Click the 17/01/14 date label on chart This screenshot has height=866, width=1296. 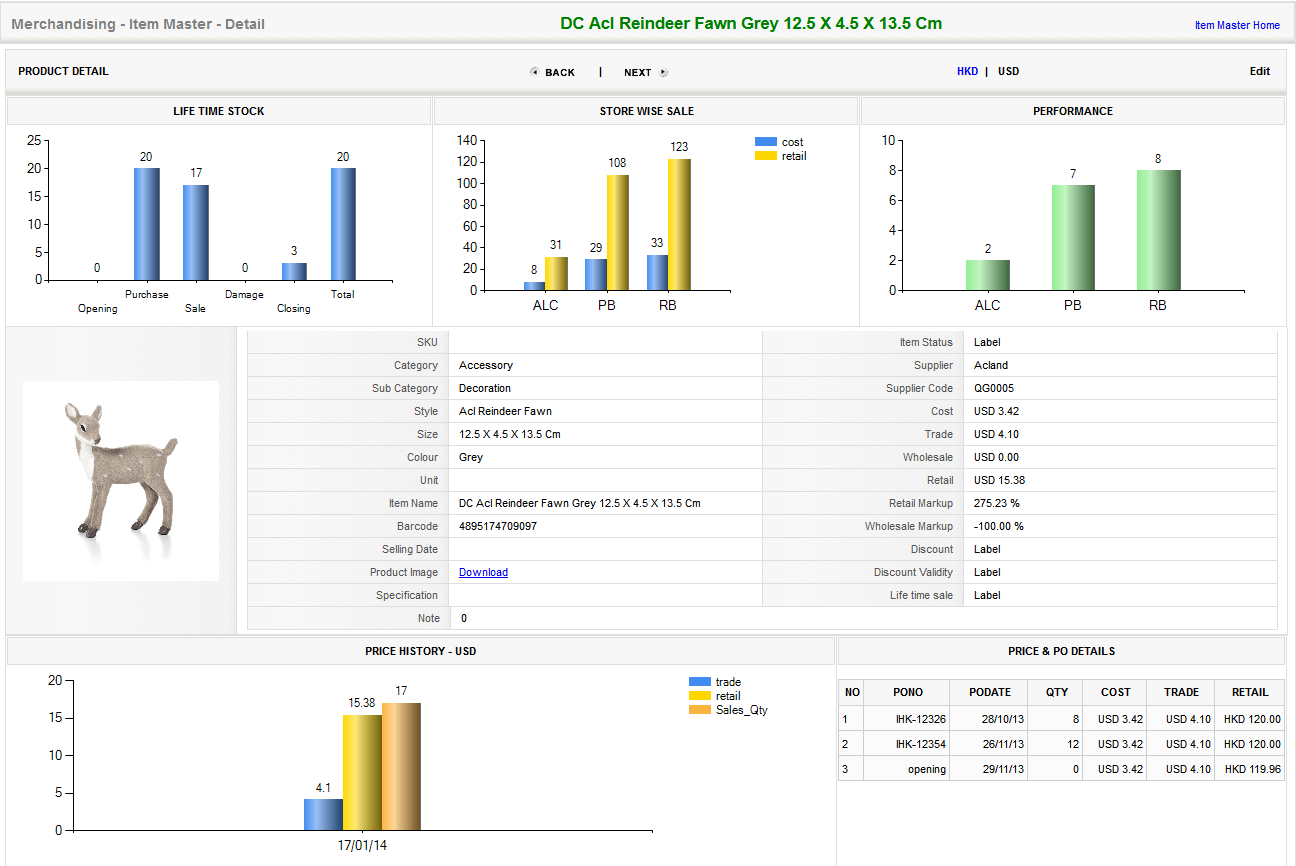(362, 845)
